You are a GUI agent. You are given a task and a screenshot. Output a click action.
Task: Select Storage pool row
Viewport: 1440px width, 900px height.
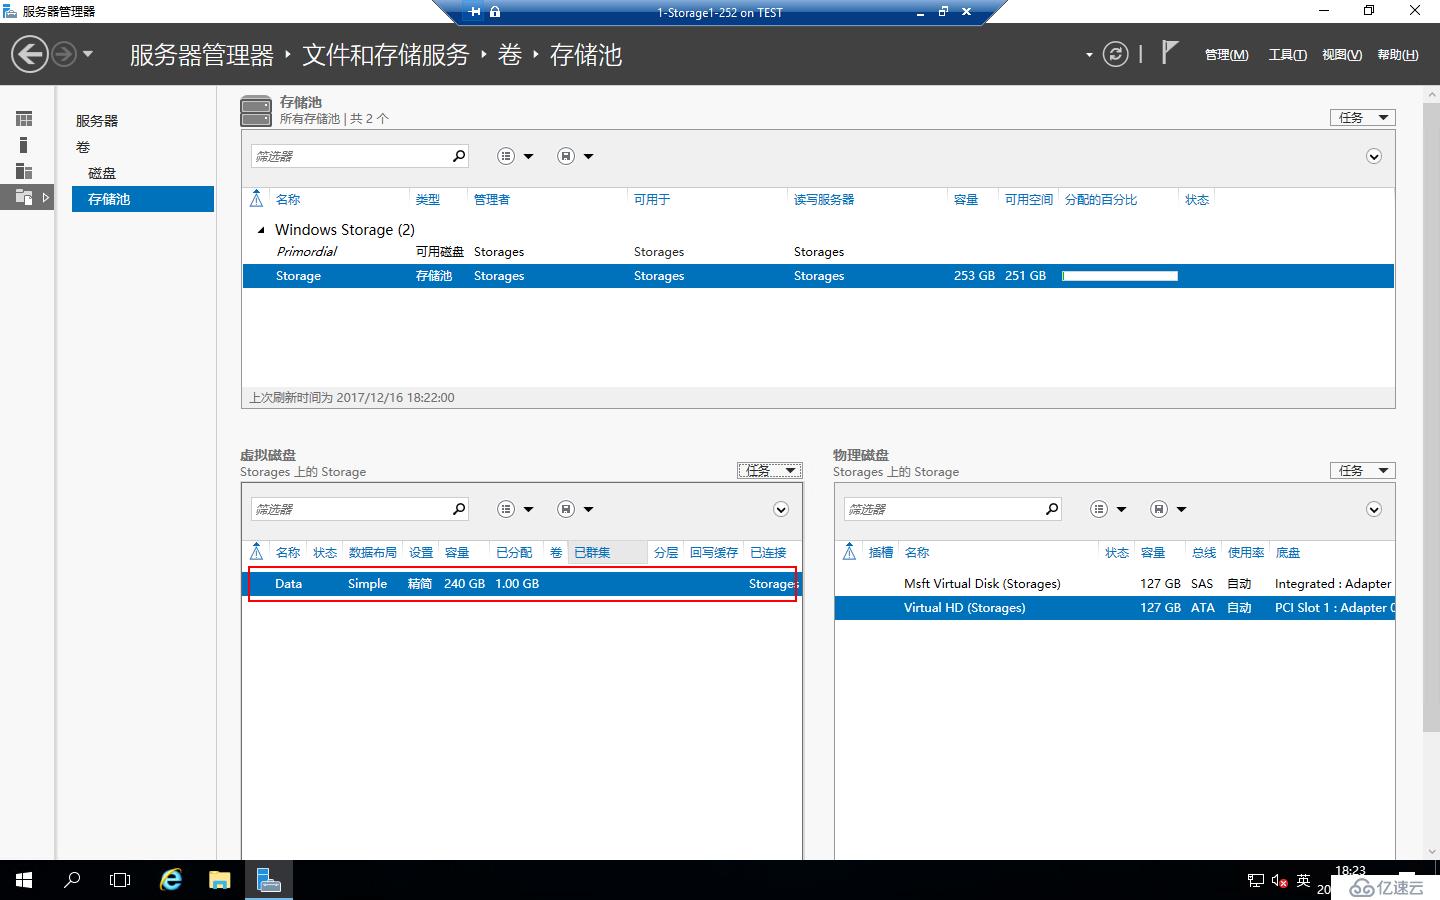click(x=818, y=276)
